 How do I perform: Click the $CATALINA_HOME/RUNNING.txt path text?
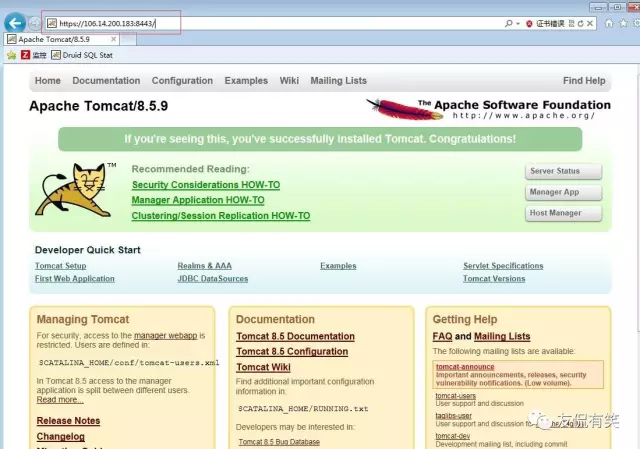[x=303, y=409]
